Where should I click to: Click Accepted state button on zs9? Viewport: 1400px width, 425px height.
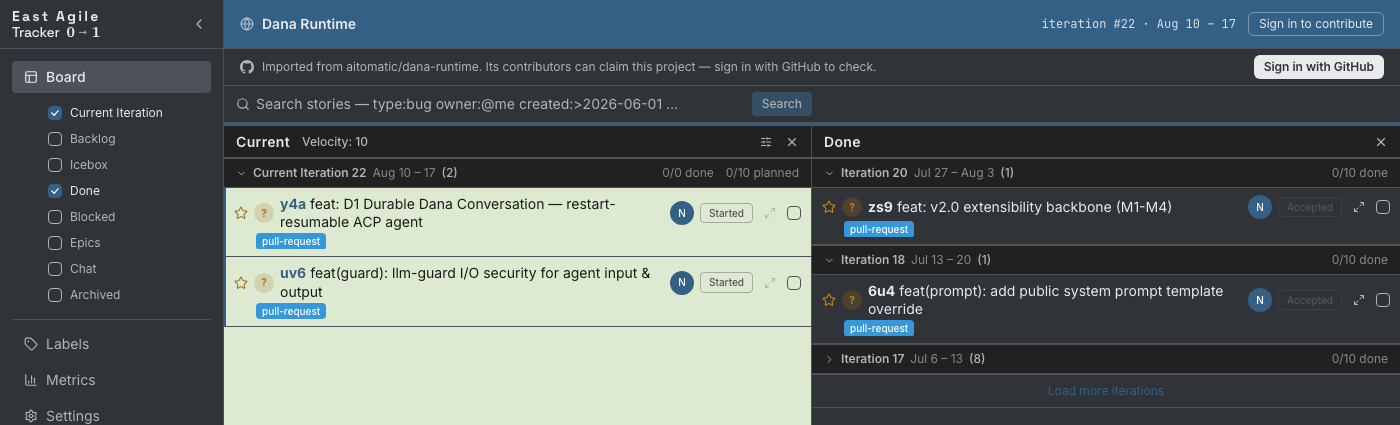tap(1310, 207)
